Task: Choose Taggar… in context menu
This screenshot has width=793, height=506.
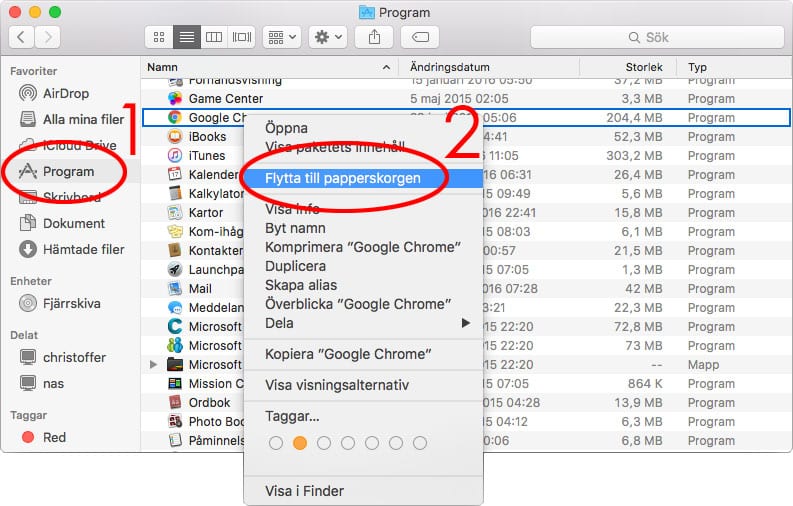Action: (x=363, y=417)
